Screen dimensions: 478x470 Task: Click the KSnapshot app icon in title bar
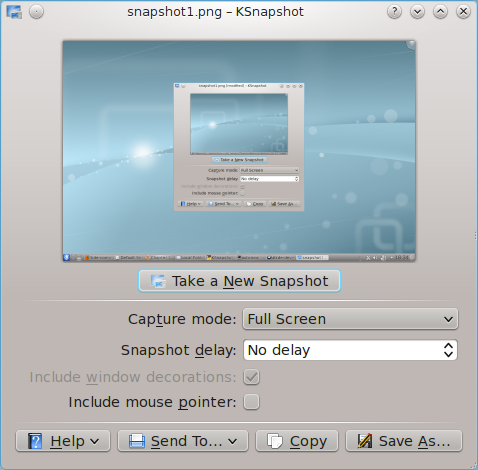(x=14, y=12)
